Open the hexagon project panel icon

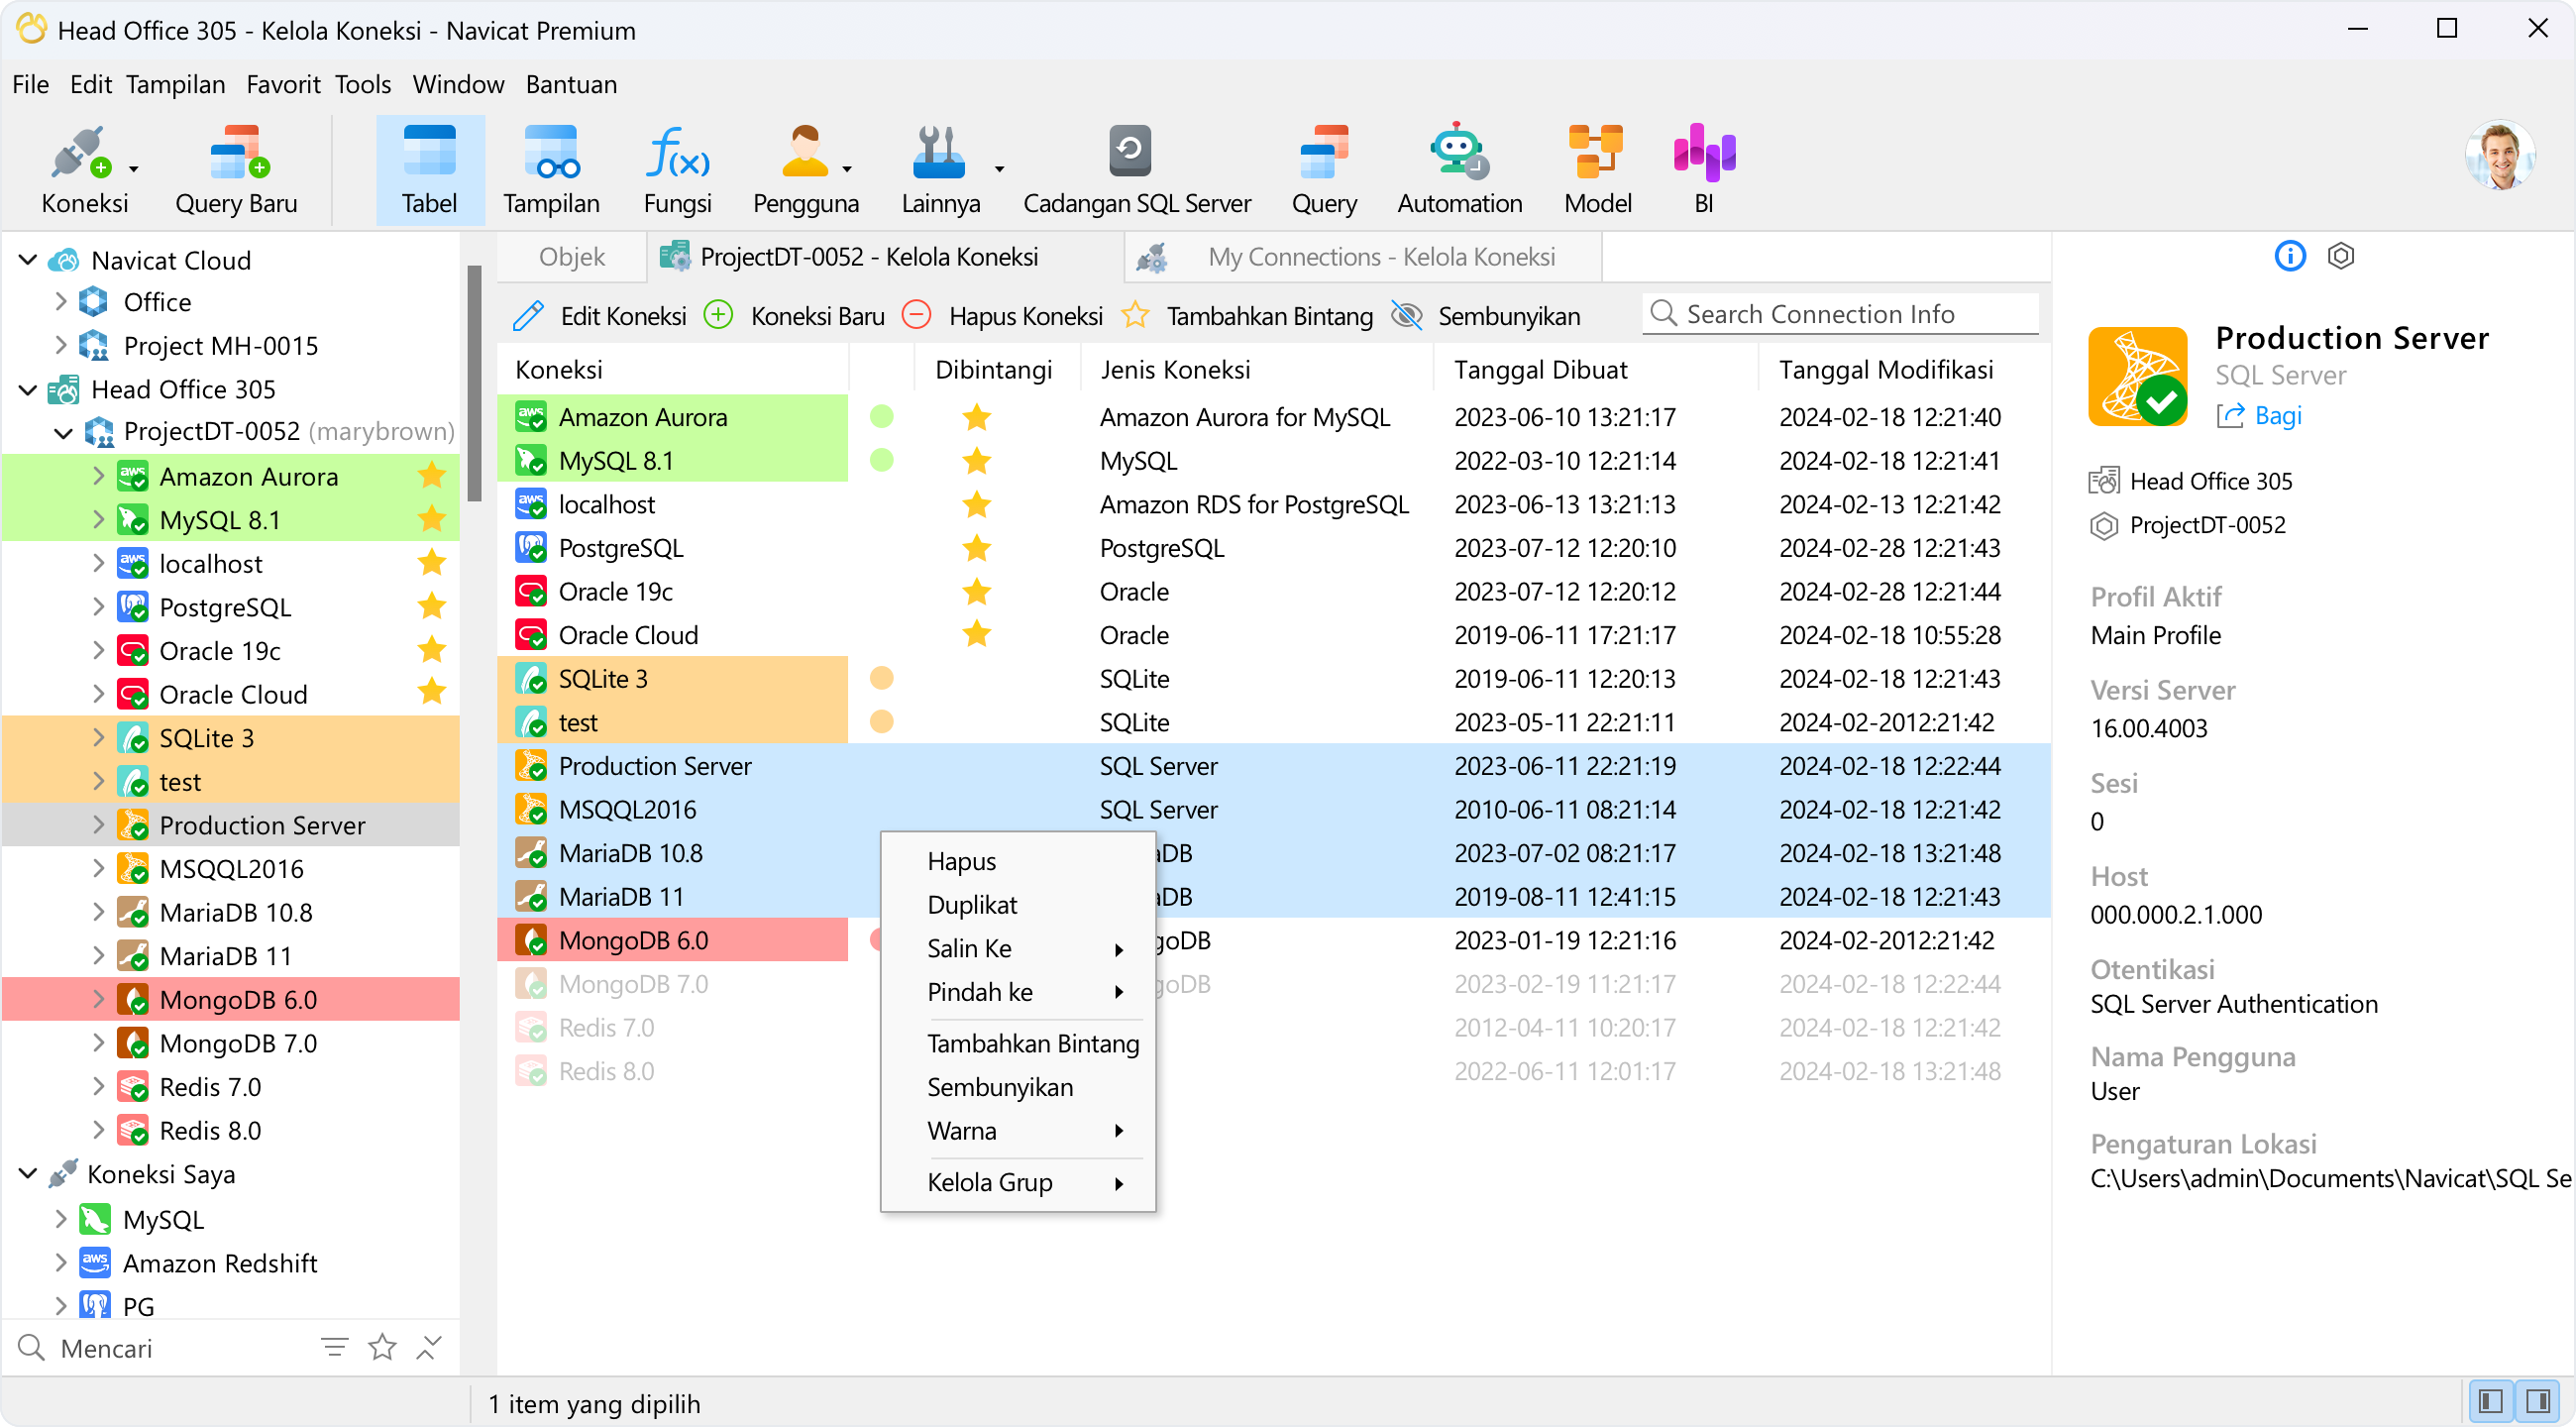pyautogui.click(x=2341, y=256)
